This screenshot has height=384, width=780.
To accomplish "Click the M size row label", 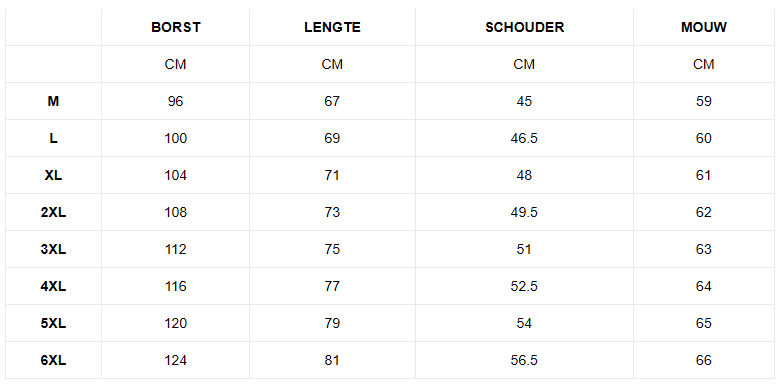I will point(53,101).
